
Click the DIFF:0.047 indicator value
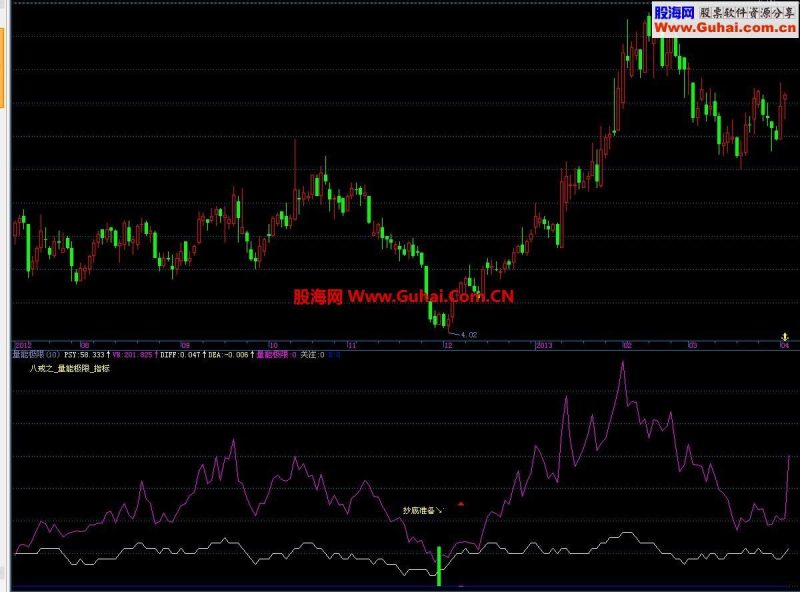tap(180, 354)
